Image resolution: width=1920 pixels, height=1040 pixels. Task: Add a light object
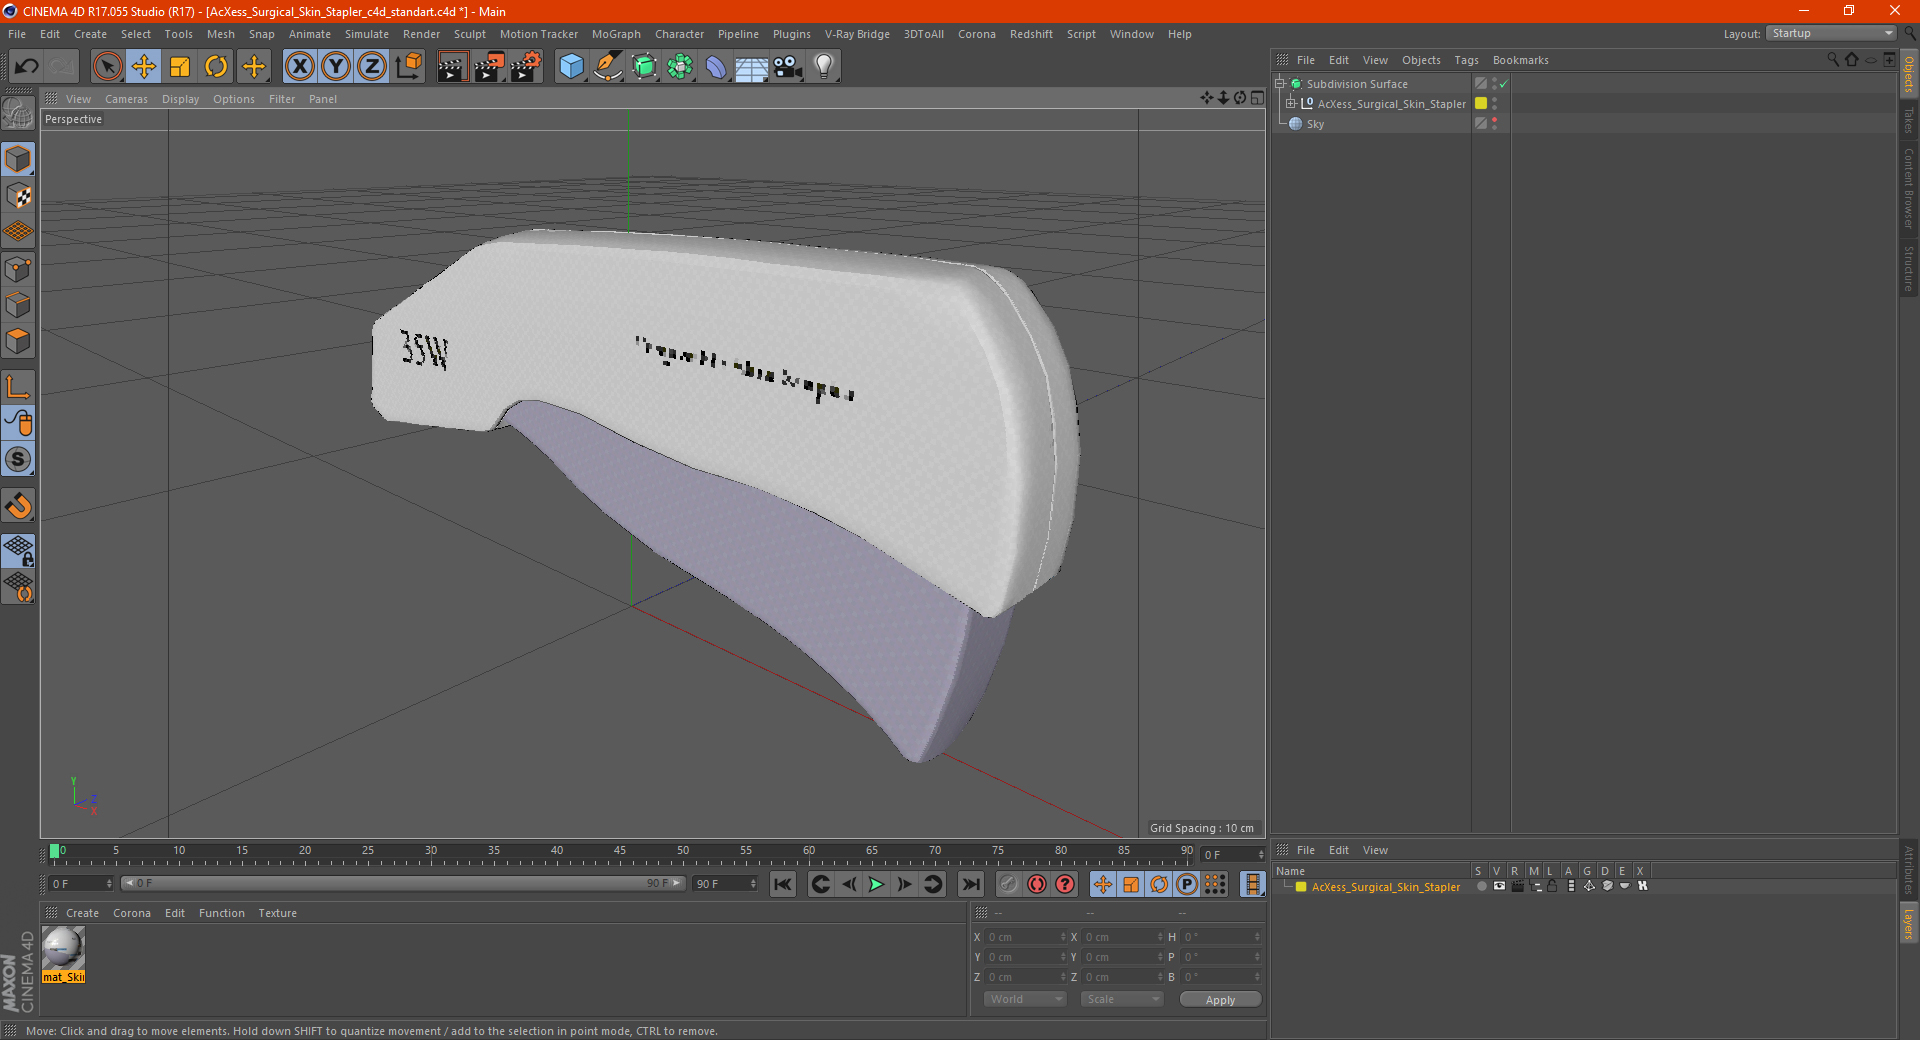(823, 67)
